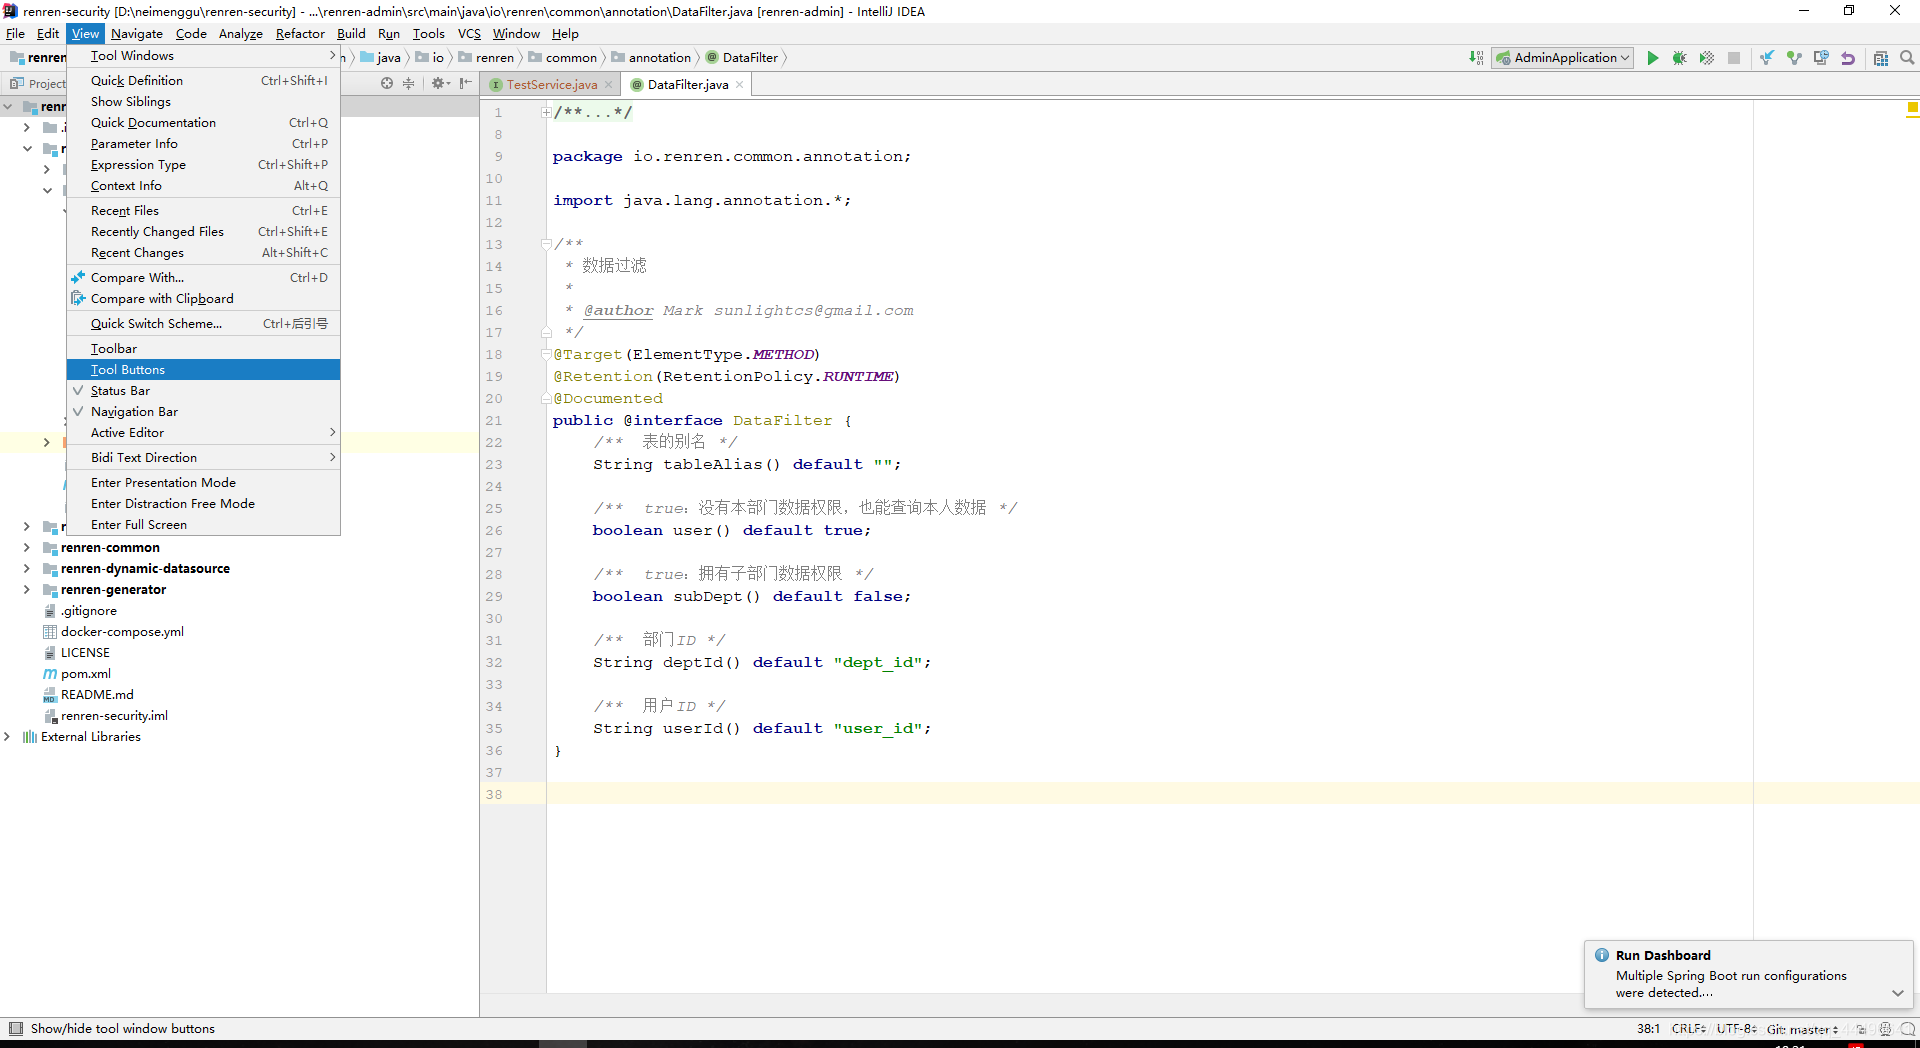Click yellow inspection marker in error stripe
This screenshot has height=1048, width=1920.
1912,106
